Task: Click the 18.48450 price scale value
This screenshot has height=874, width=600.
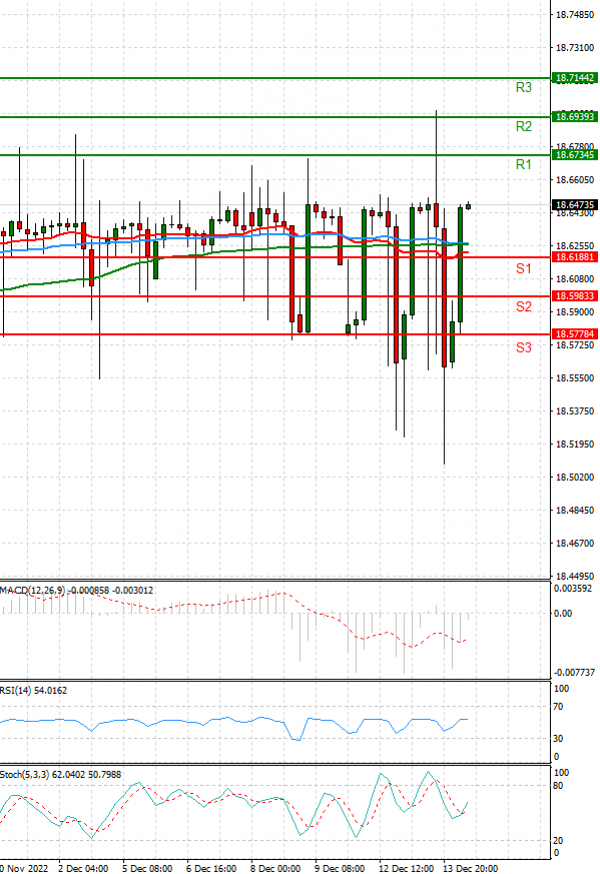Action: (575, 511)
